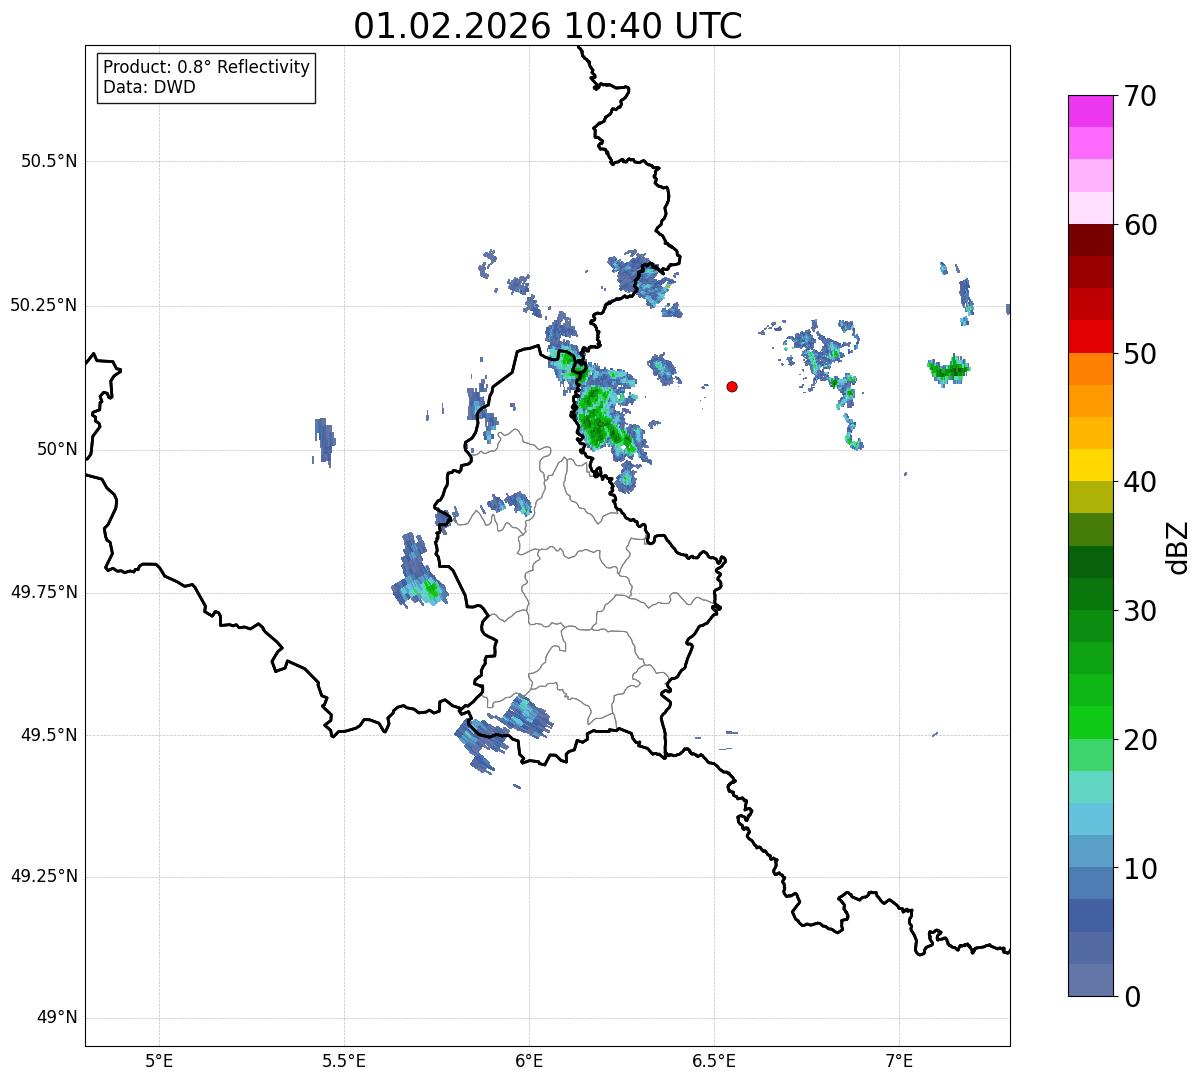Image resolution: width=1202 pixels, height=1081 pixels.
Task: Click the 50 value on the colorbar
Action: coord(1141,354)
